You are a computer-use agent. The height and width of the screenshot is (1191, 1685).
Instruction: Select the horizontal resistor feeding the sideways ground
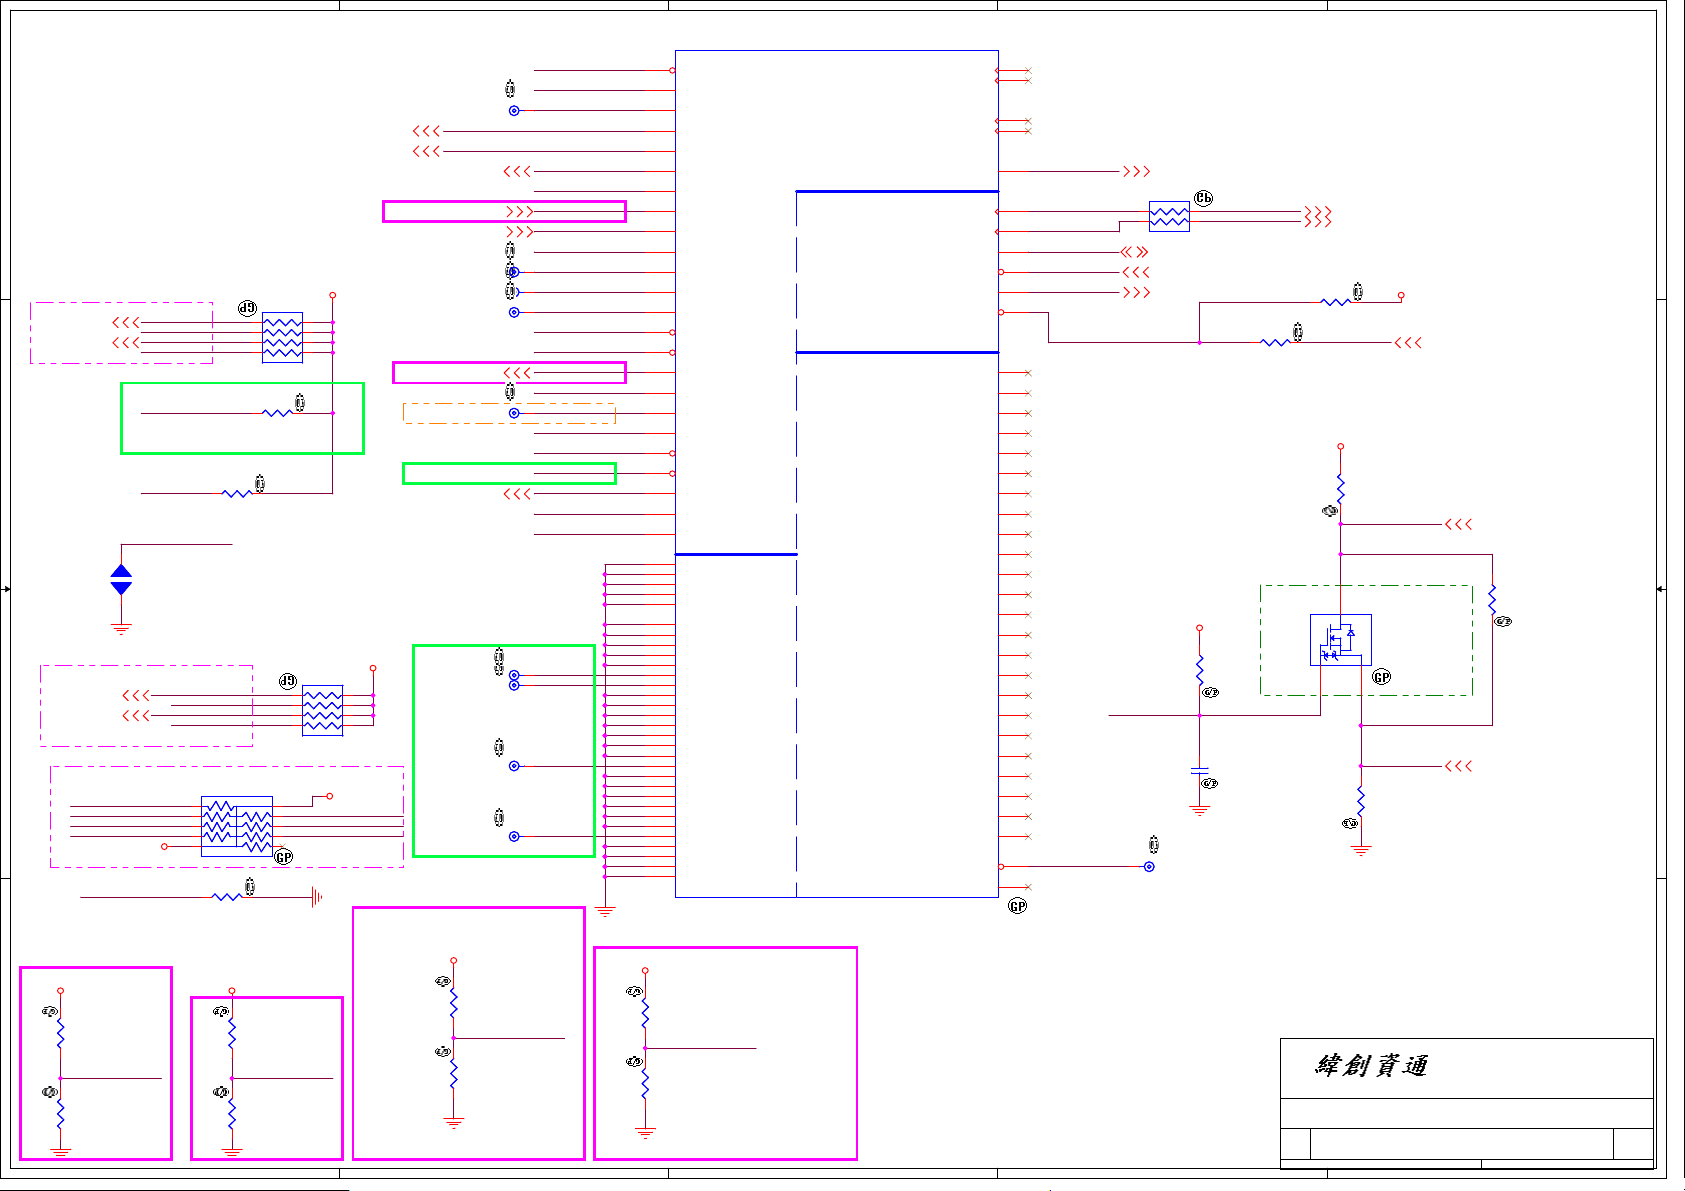coord(227,897)
